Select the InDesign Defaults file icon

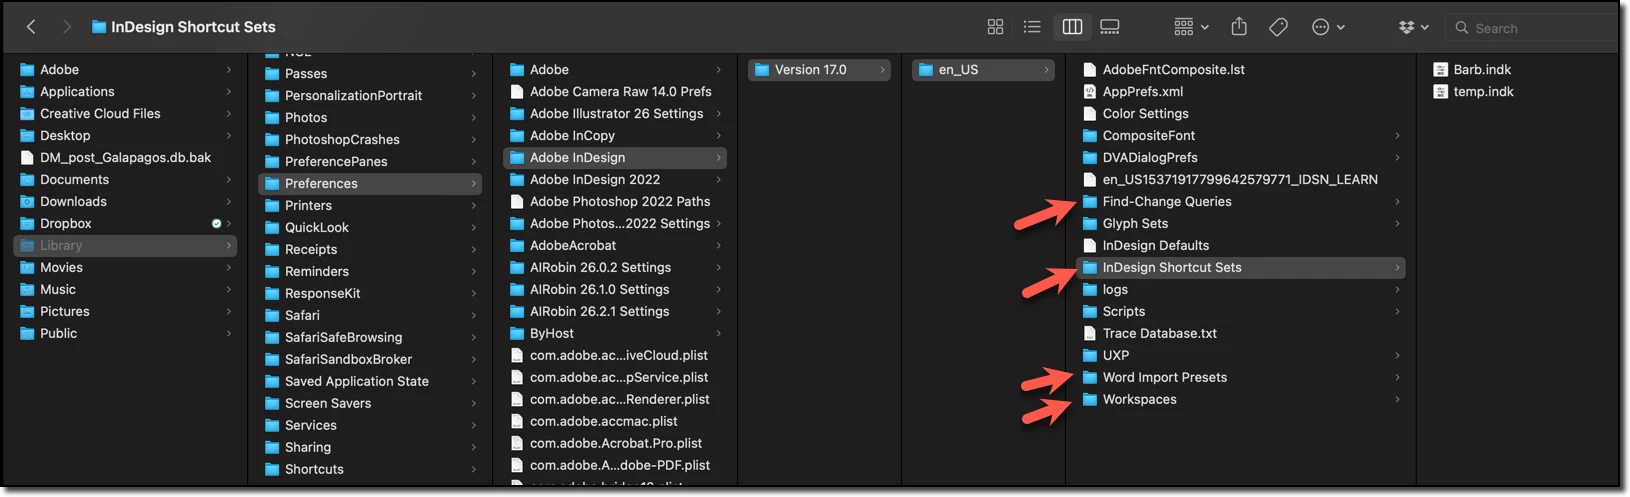(x=1090, y=245)
